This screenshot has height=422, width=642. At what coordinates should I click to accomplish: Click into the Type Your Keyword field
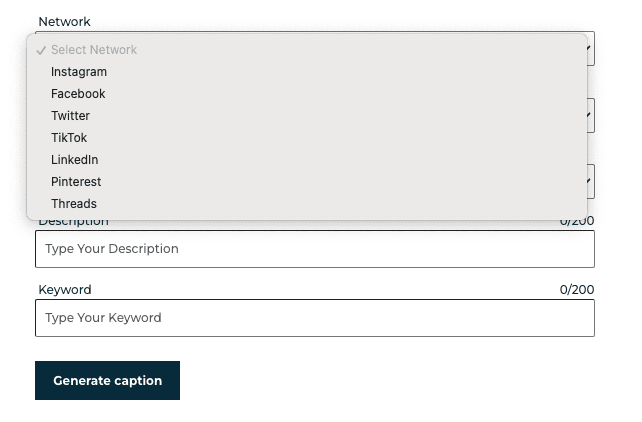coord(314,318)
